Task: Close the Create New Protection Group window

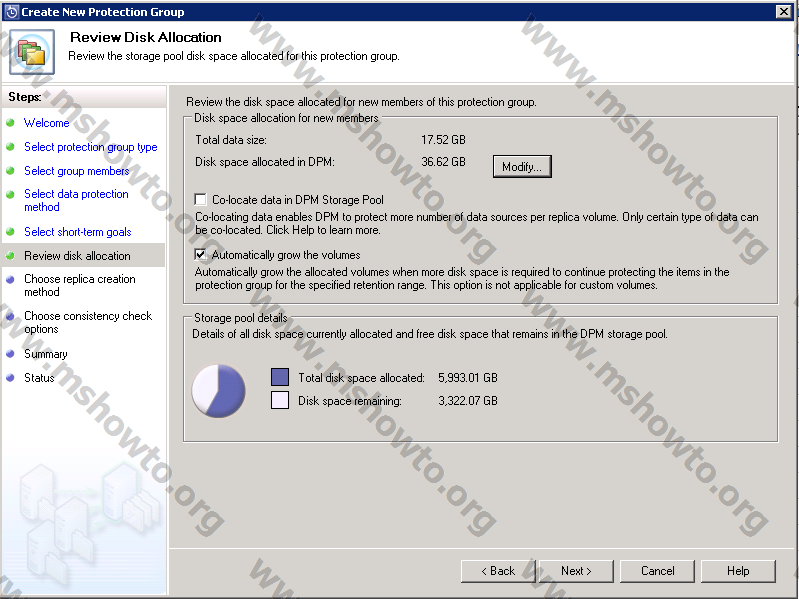Action: coord(783,11)
